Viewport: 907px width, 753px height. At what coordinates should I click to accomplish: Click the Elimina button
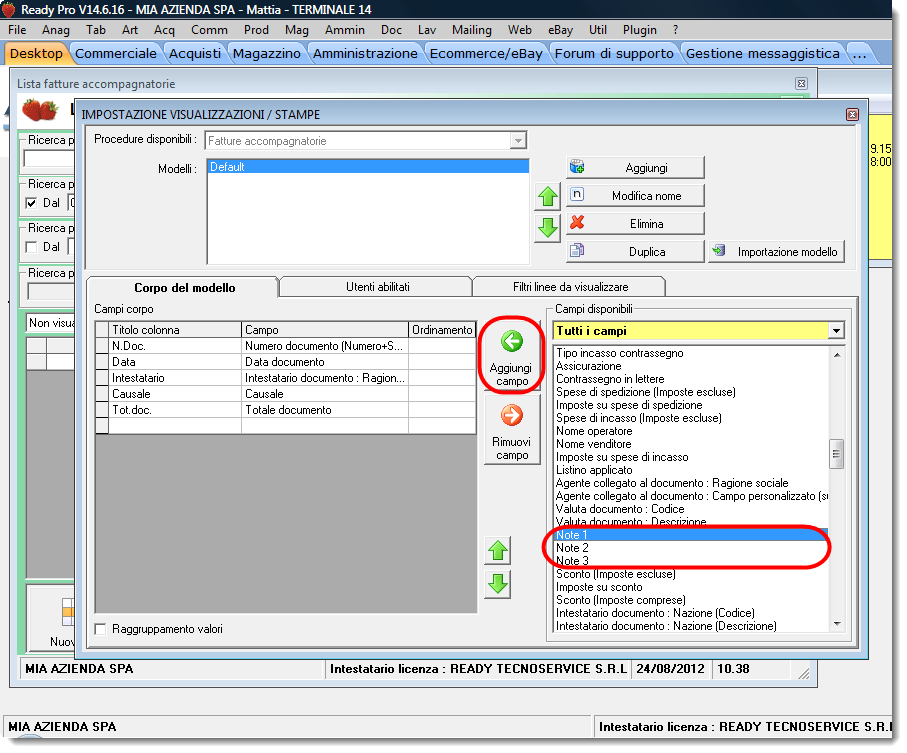click(635, 223)
